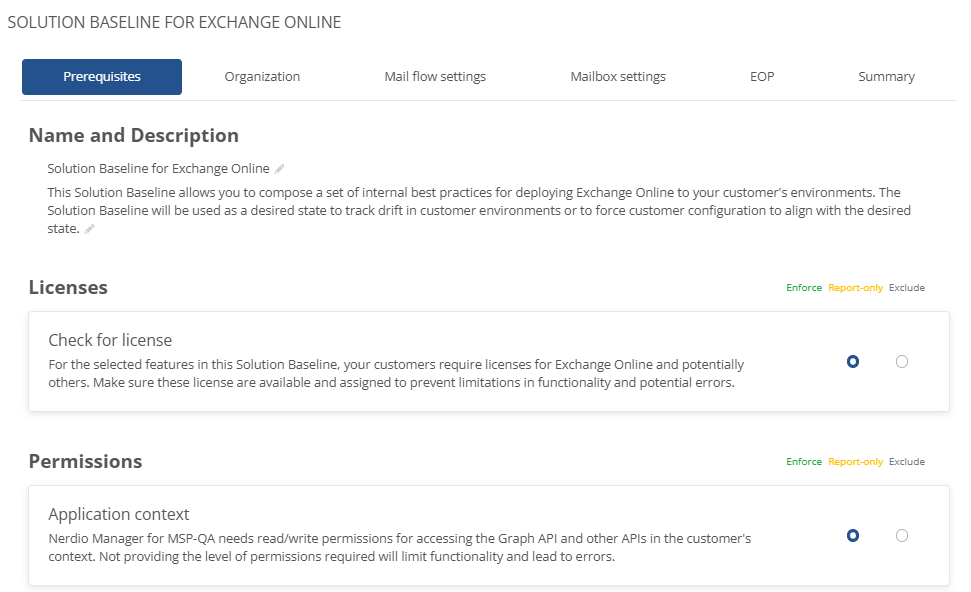Click the Check for license card title

pyautogui.click(x=110, y=340)
